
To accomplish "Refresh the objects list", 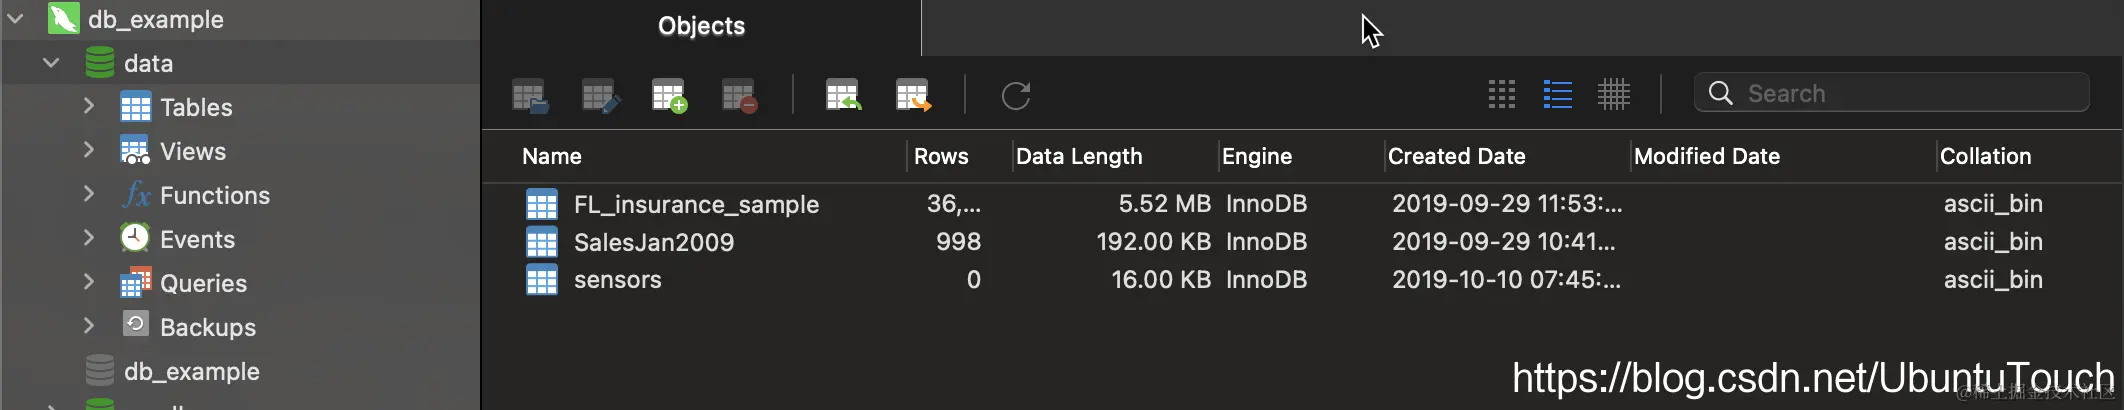I will 1015,96.
